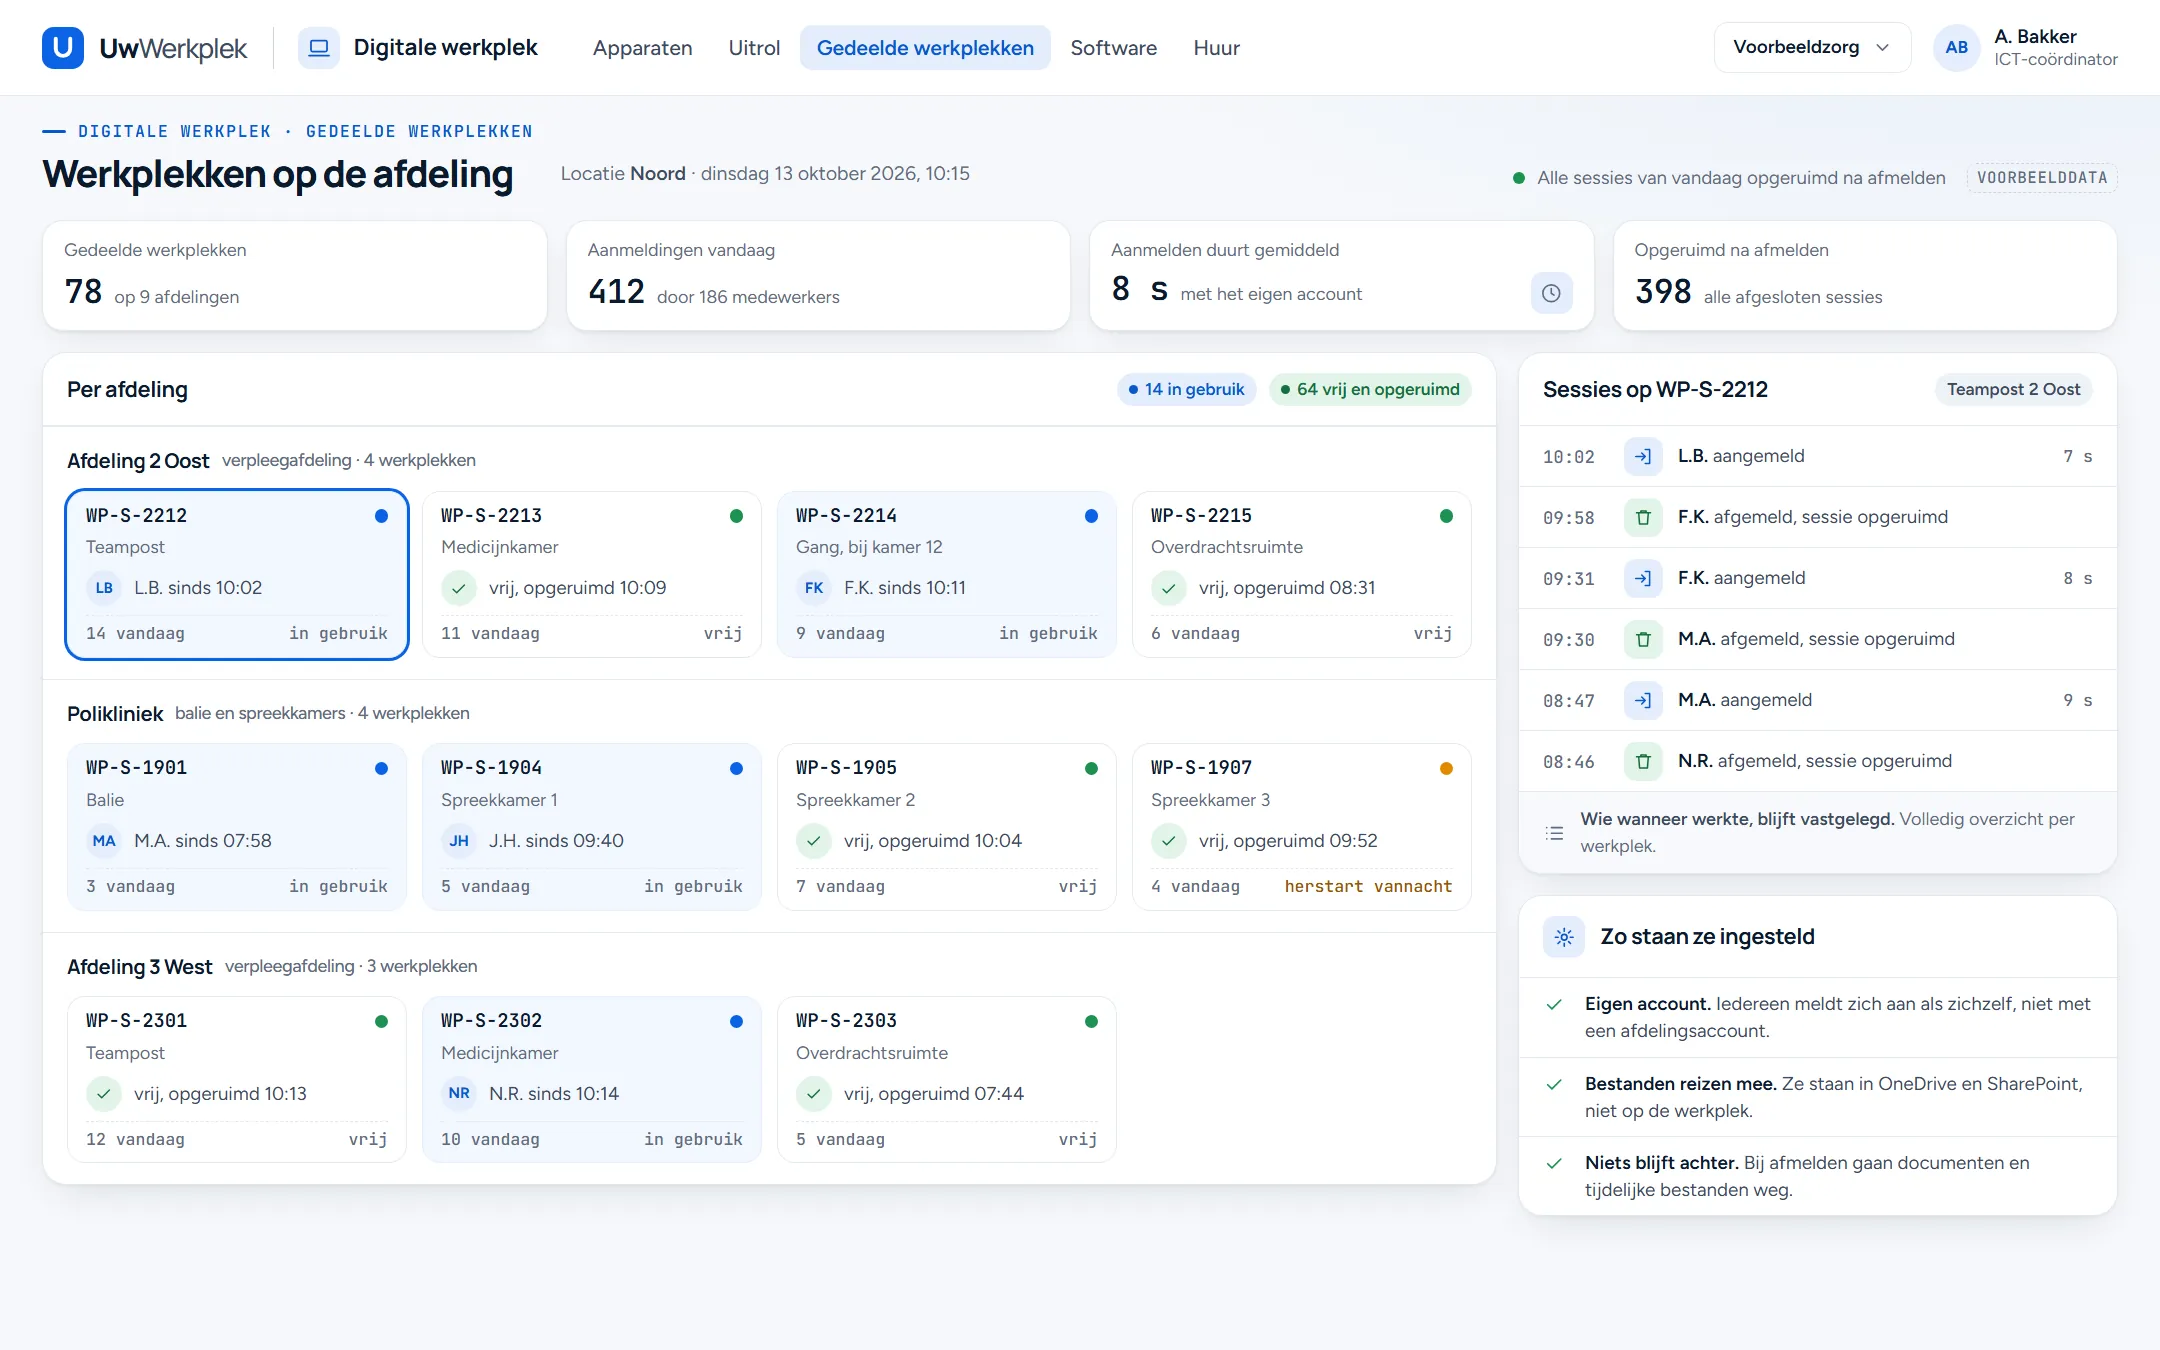Click the Teampost 2 Oost badge
Screen dimensions: 2160x1350
point(2013,390)
